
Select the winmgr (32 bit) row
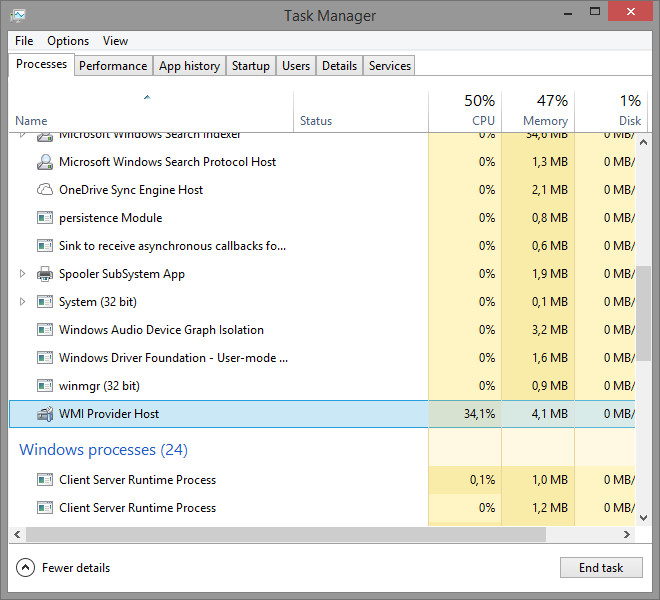coord(322,386)
